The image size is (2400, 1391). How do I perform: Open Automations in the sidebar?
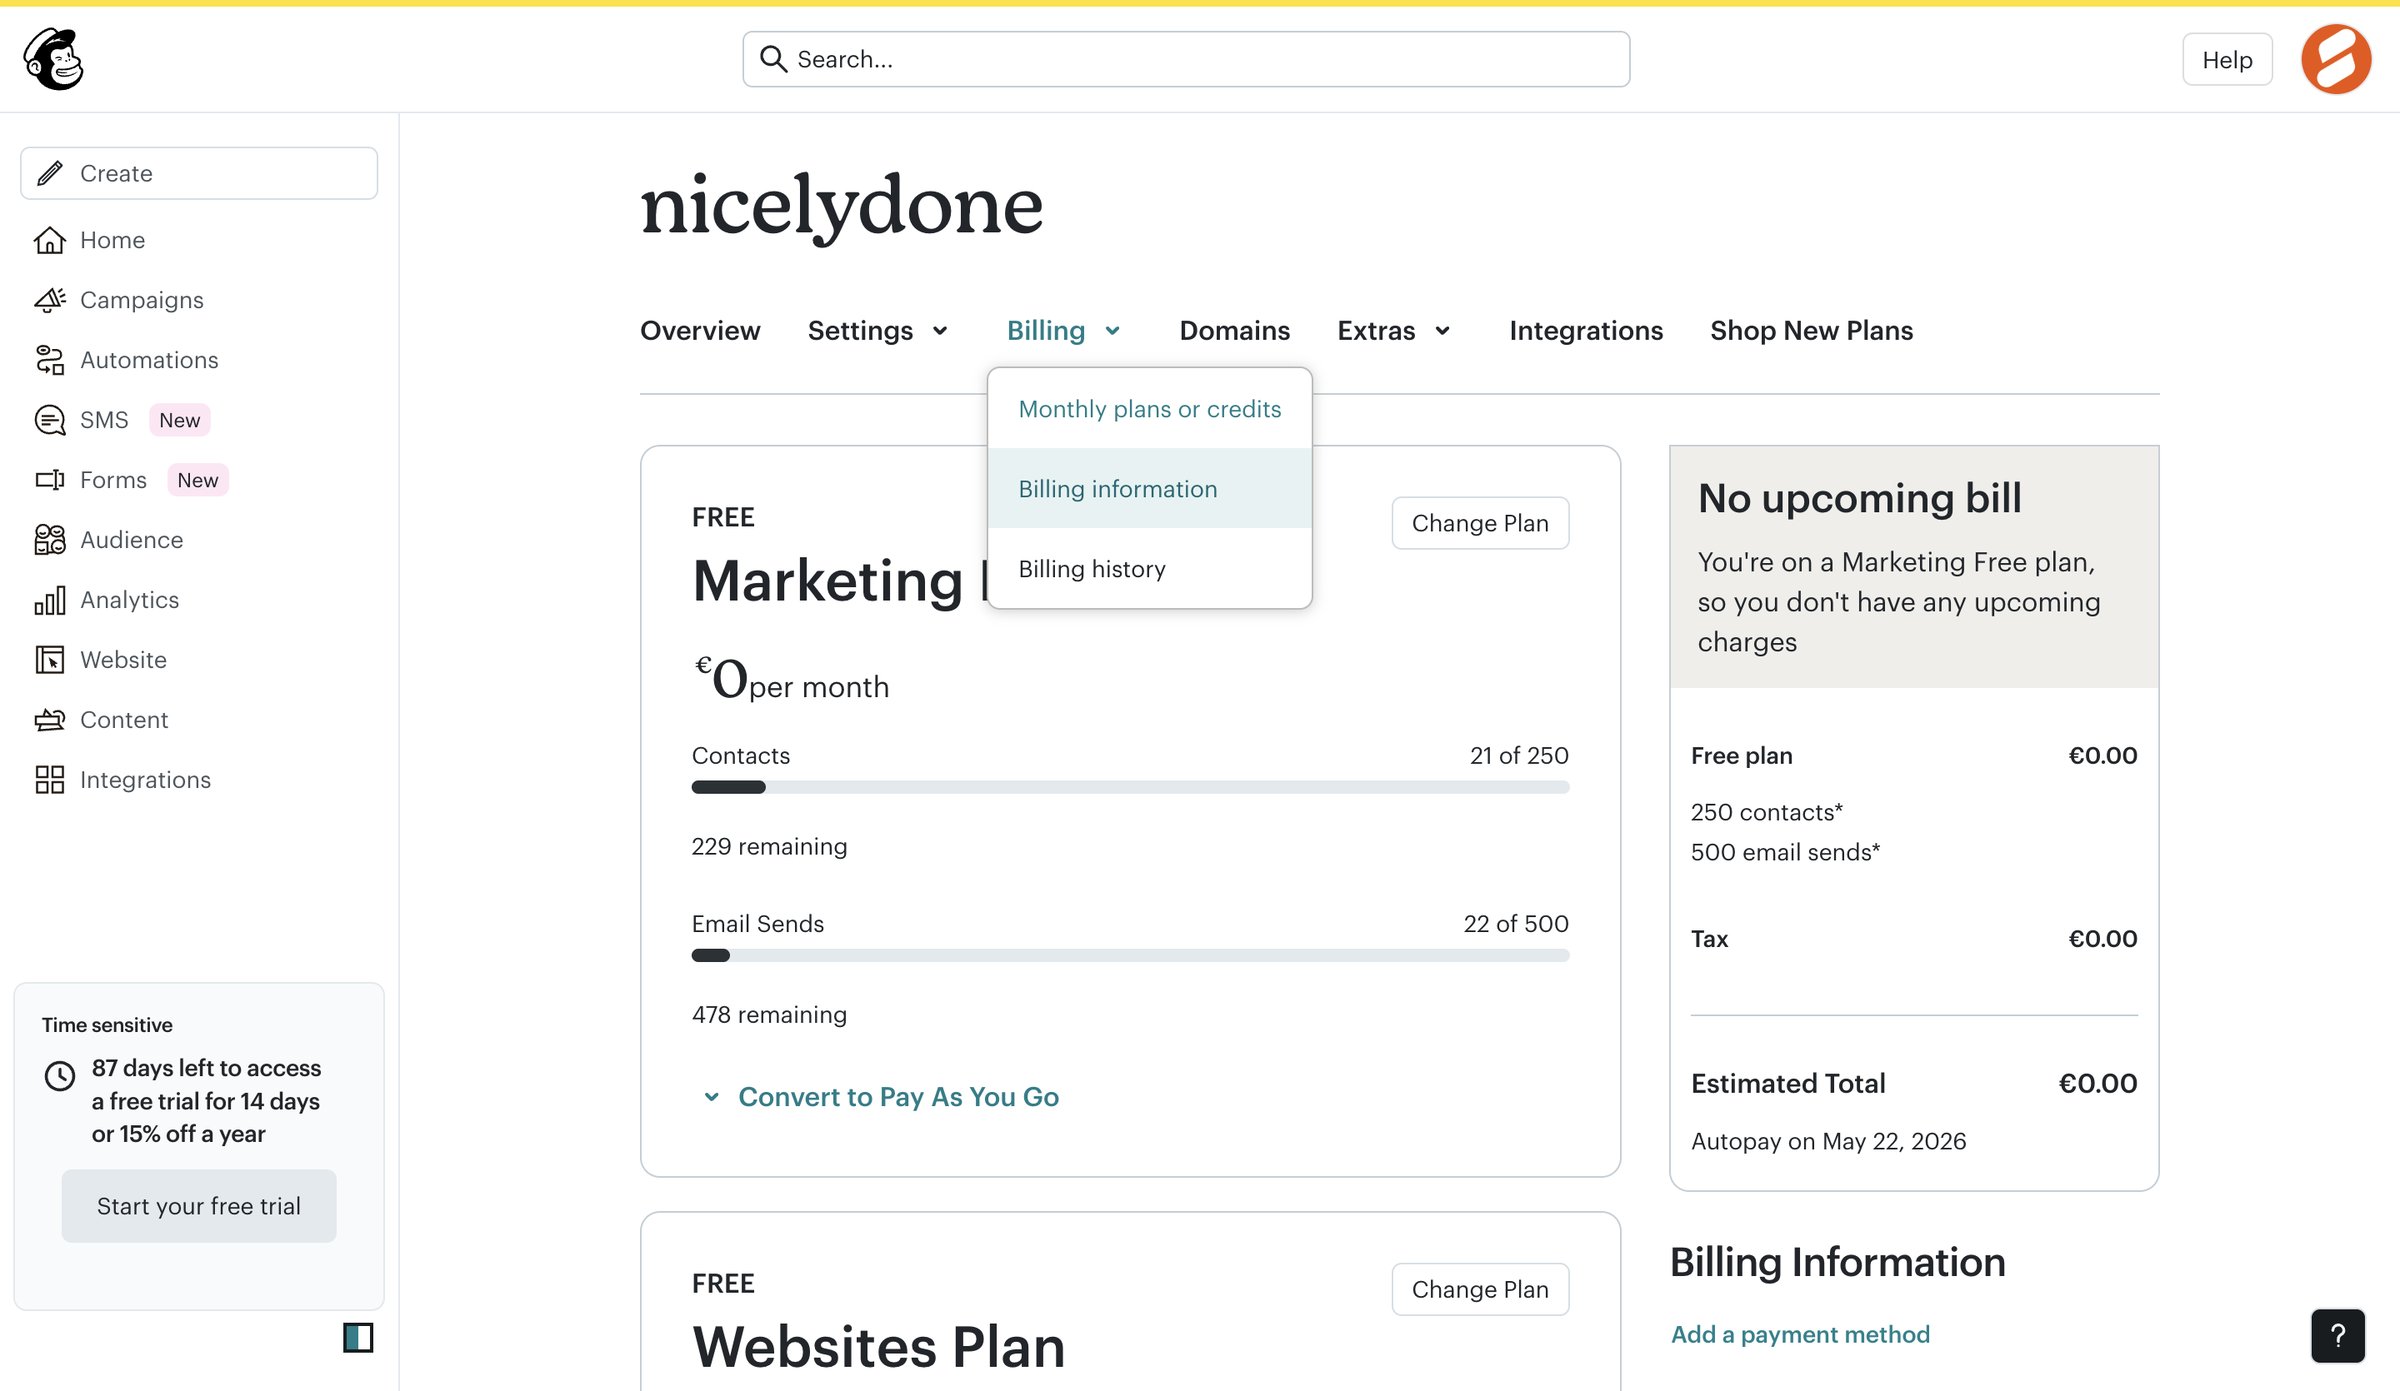[149, 360]
